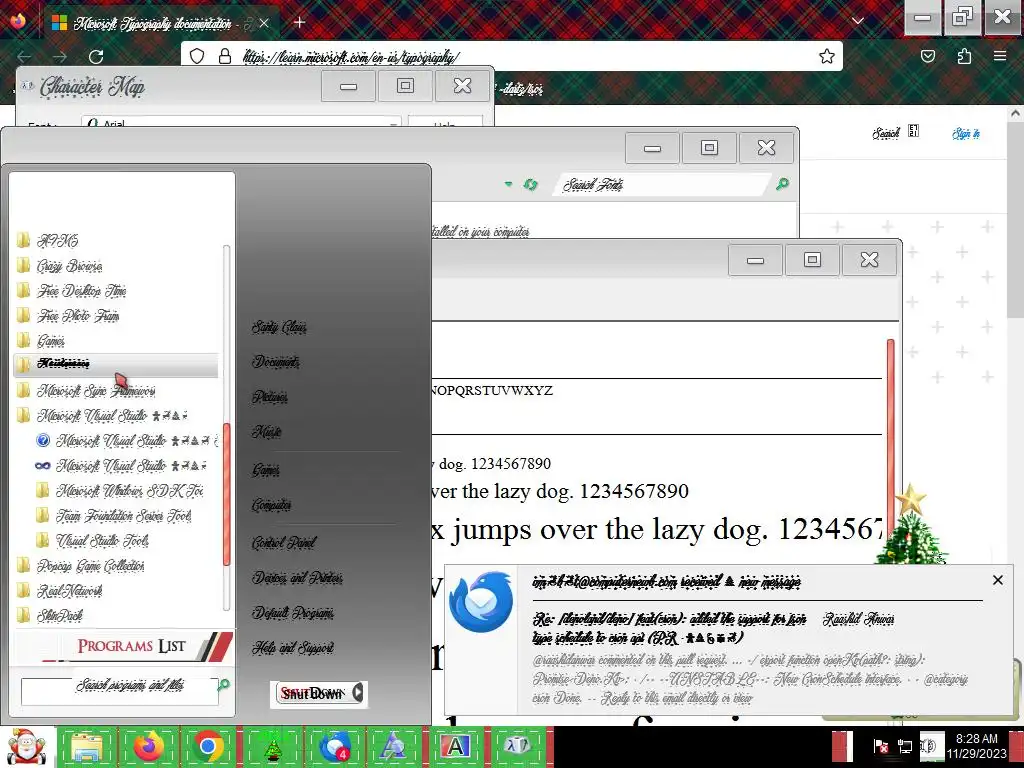Screen dimensions: 1024x768
Task: Expand the RealNetworks folder
Action: tap(59, 590)
